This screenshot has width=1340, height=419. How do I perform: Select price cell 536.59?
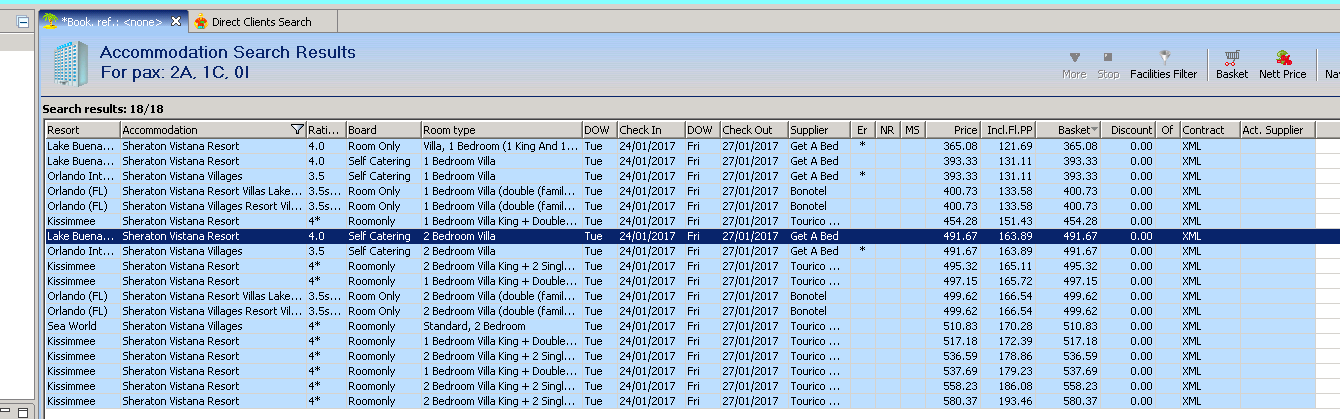point(953,356)
